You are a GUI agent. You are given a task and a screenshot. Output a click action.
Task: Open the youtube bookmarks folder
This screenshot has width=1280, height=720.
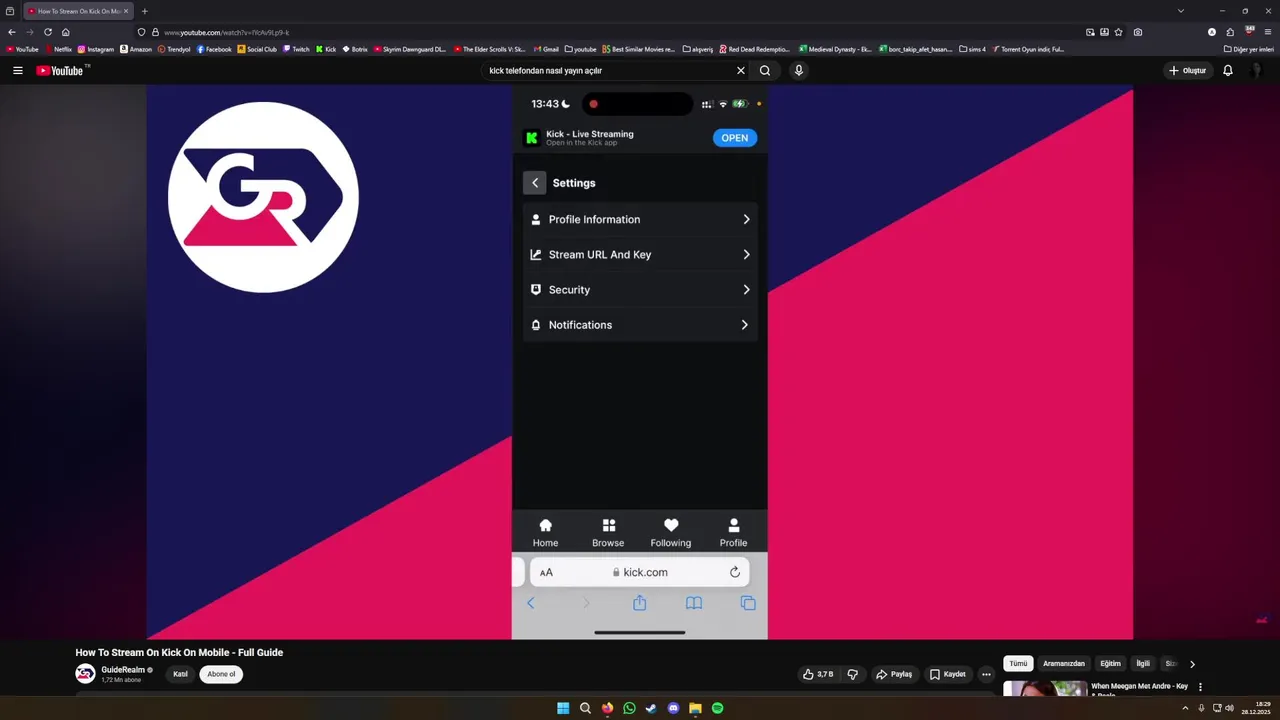click(x=581, y=49)
